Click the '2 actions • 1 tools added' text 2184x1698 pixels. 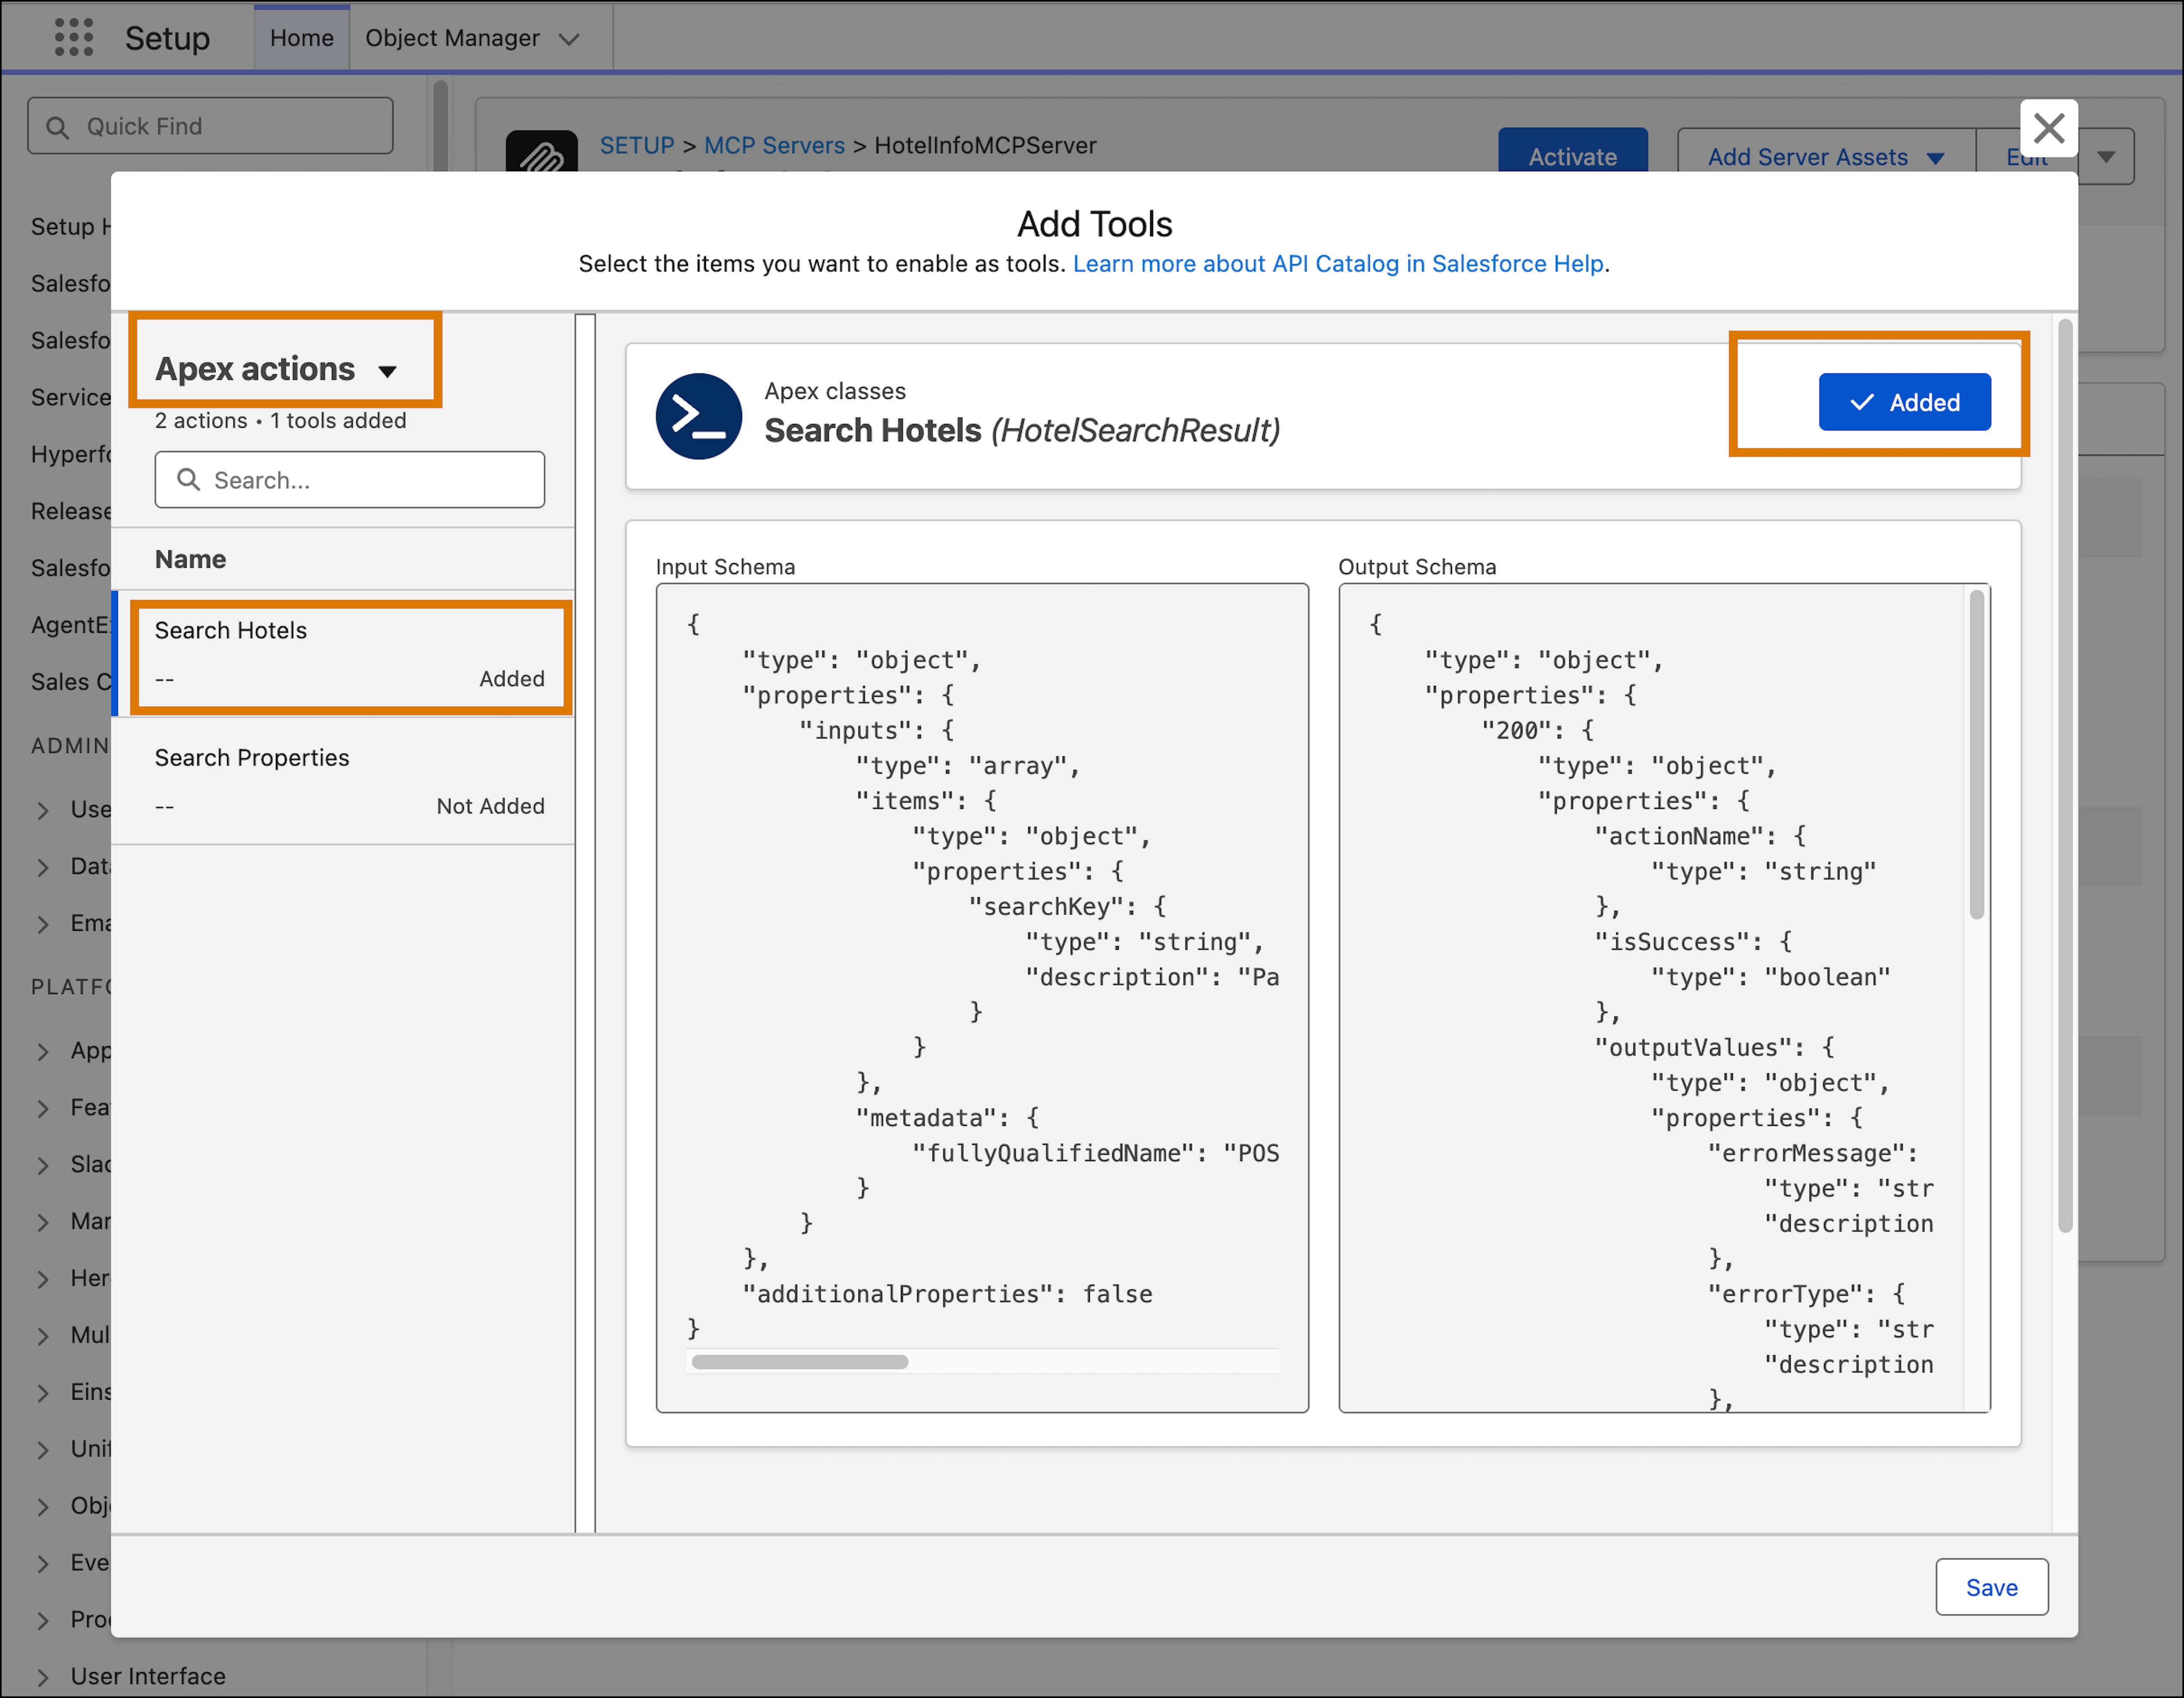(x=280, y=421)
